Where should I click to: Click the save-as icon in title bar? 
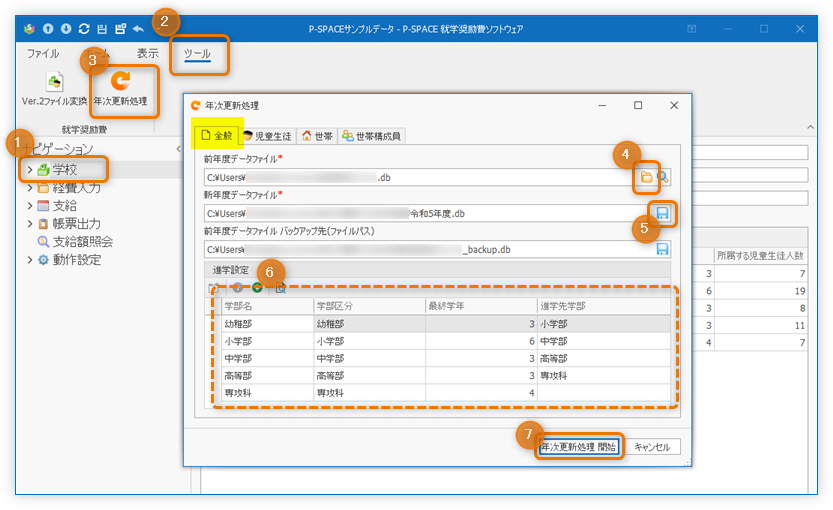pyautogui.click(x=120, y=29)
